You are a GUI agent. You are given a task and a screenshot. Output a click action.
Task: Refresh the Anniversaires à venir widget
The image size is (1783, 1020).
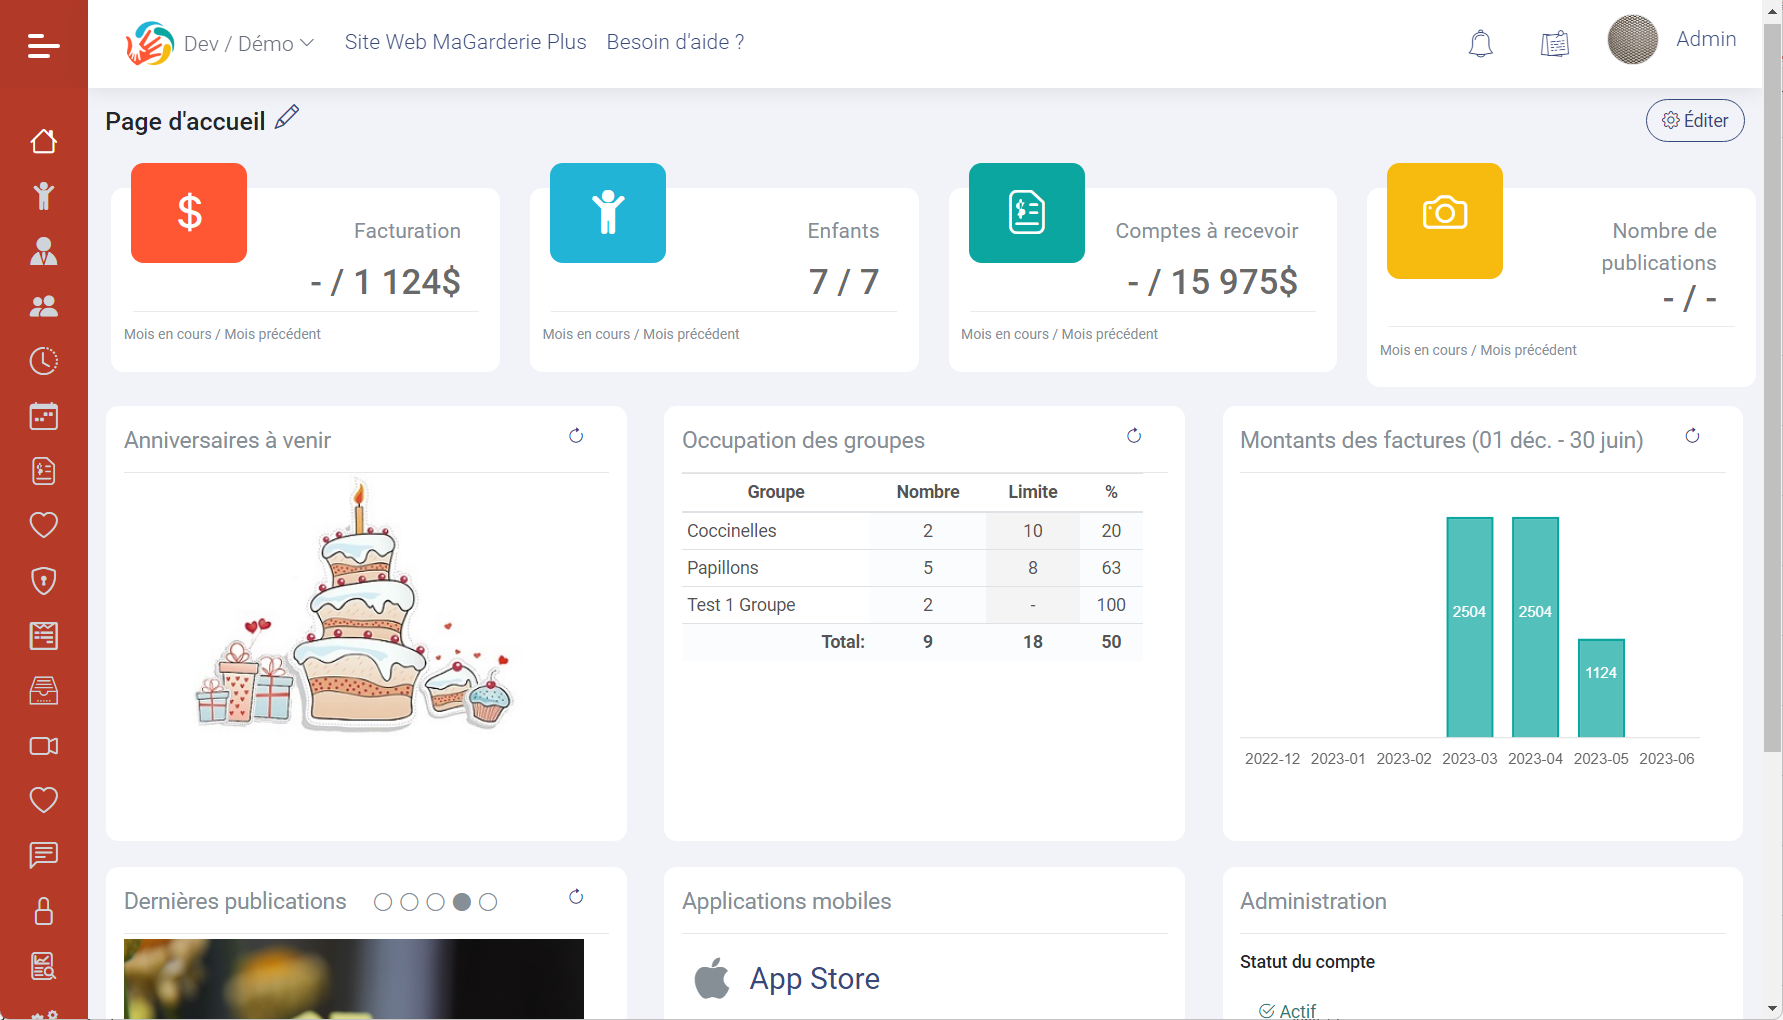(576, 436)
